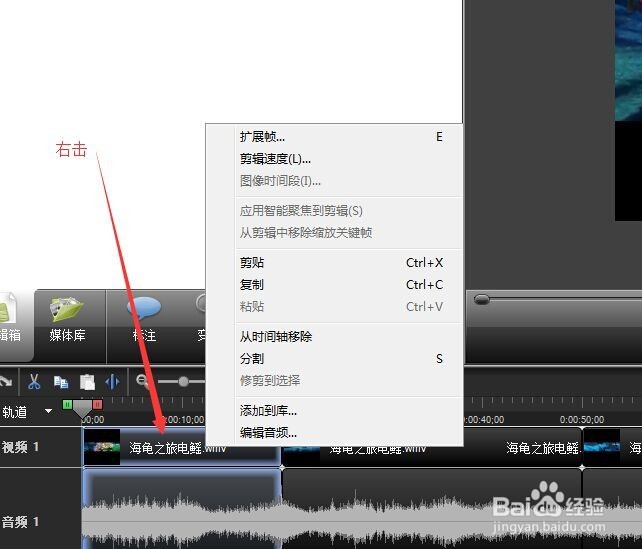Click the red selection end marker
Screen dimensions: 642x549
pyautogui.click(x=97, y=405)
